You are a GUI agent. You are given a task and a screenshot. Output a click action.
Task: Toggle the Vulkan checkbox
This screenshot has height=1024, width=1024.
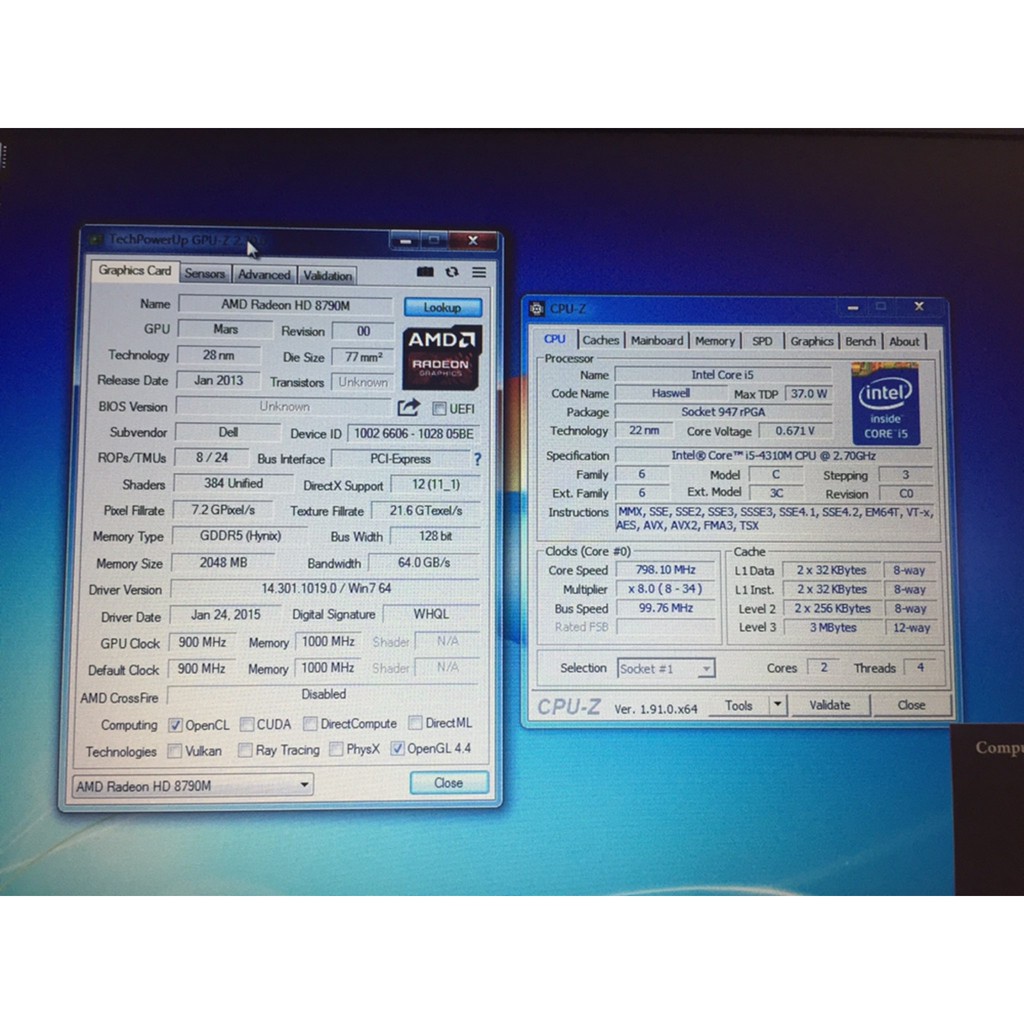(175, 750)
